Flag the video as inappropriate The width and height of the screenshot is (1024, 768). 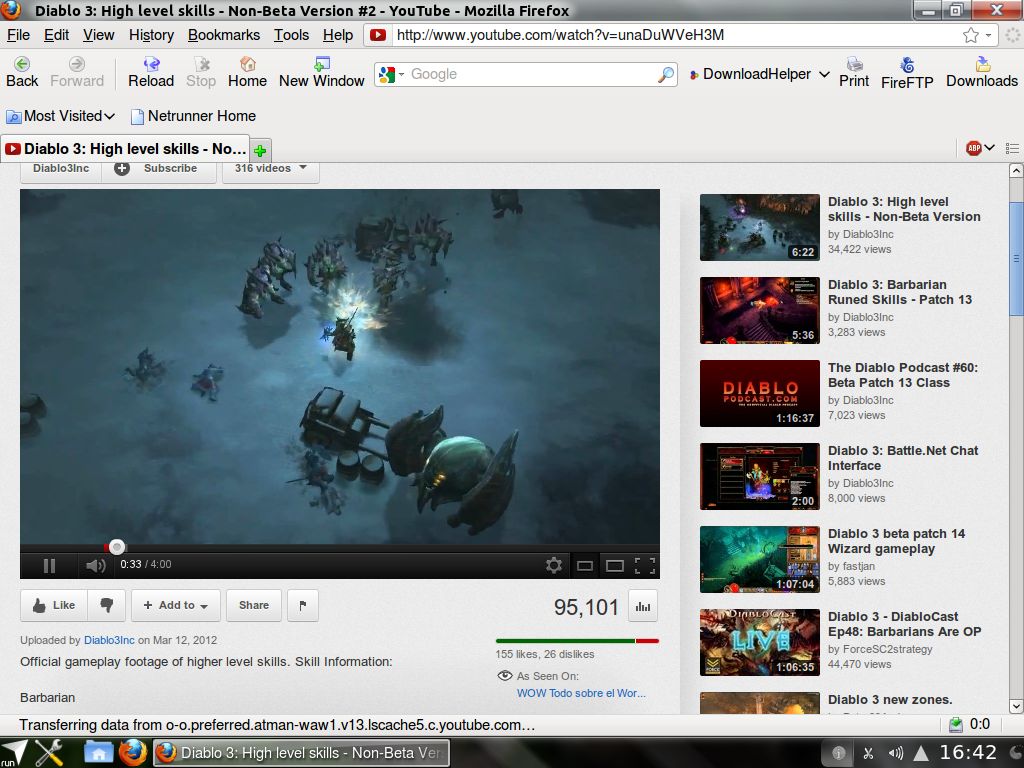302,605
